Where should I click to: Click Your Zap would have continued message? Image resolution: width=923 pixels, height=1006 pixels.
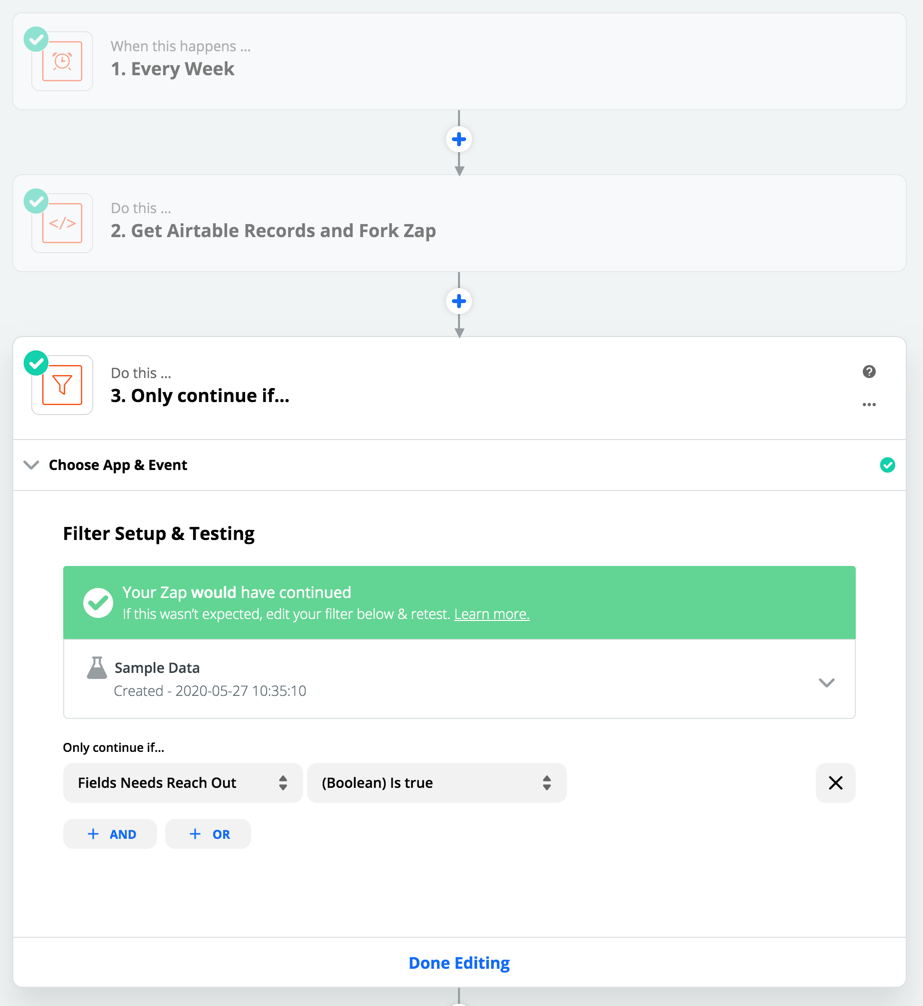click(x=237, y=592)
